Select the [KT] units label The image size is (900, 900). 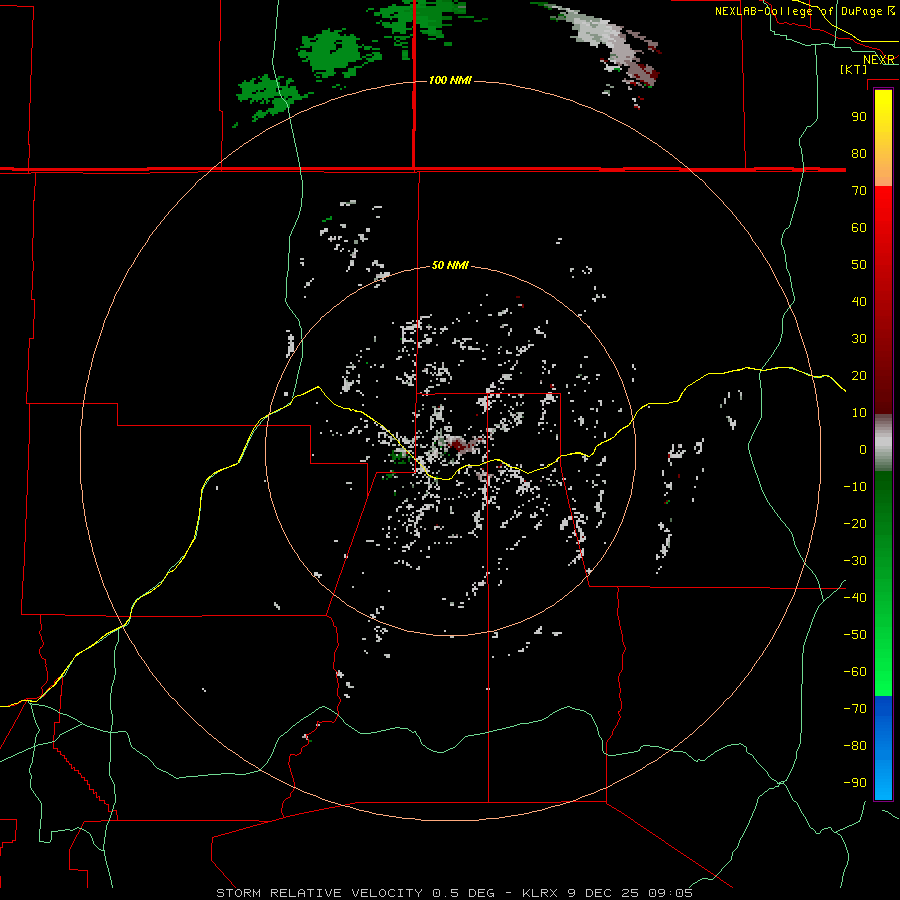[x=854, y=69]
